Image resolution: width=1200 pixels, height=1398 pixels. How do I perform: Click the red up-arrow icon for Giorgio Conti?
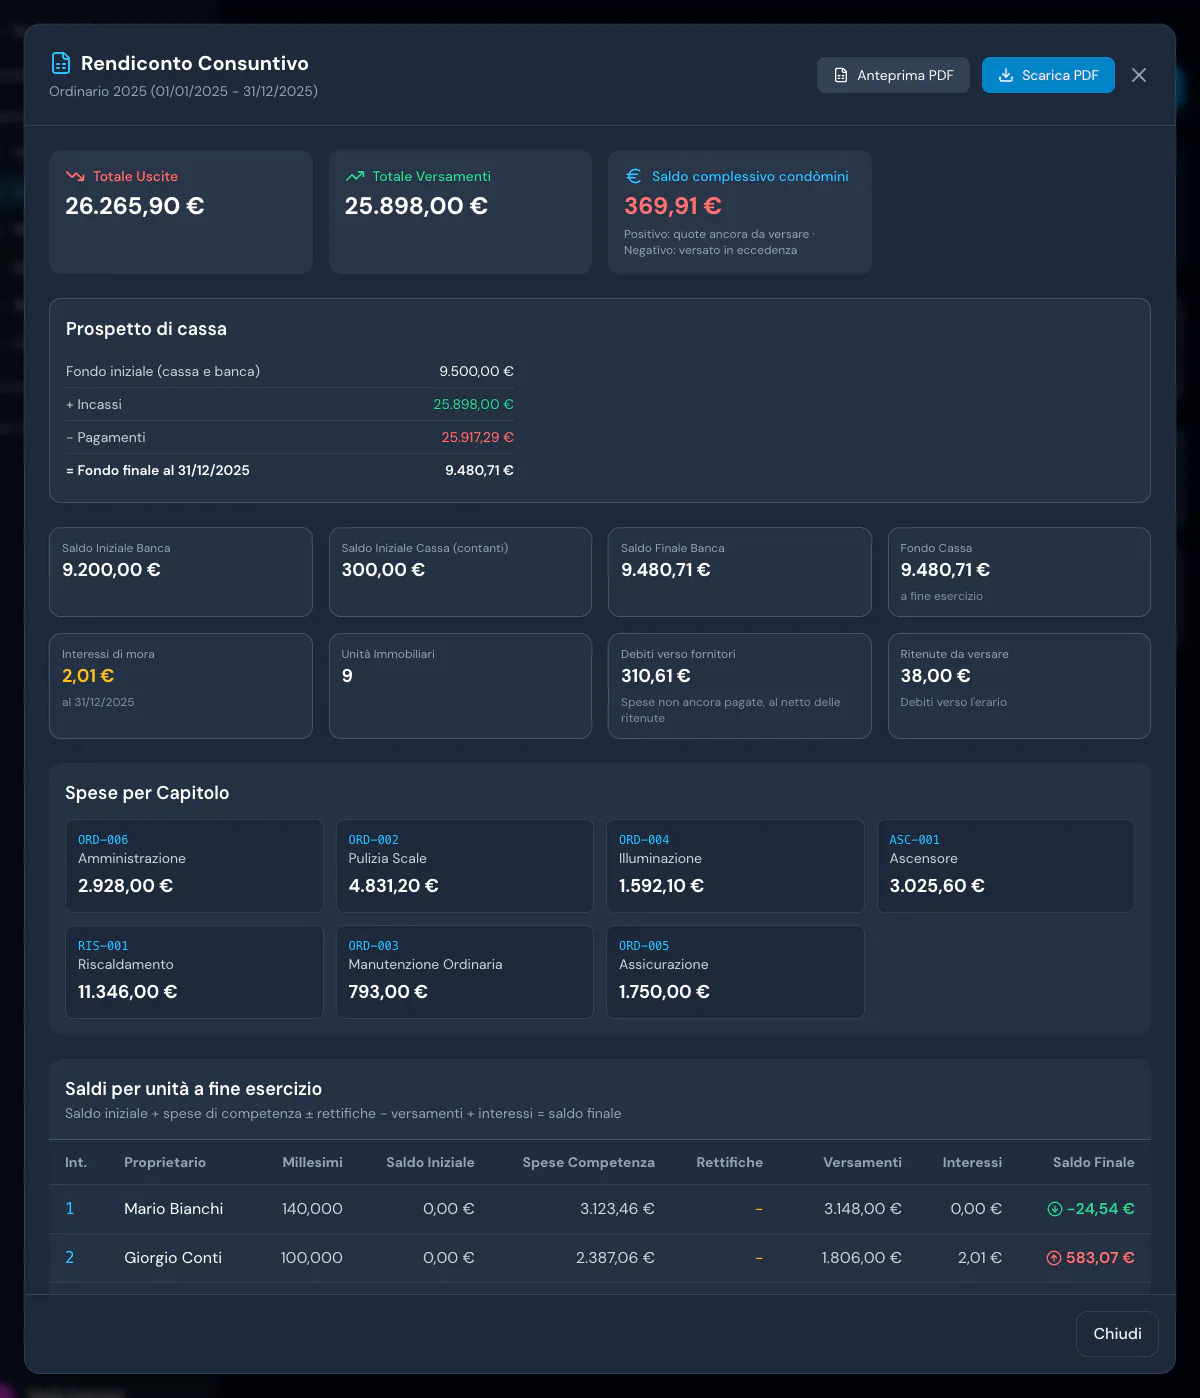click(x=1054, y=1258)
